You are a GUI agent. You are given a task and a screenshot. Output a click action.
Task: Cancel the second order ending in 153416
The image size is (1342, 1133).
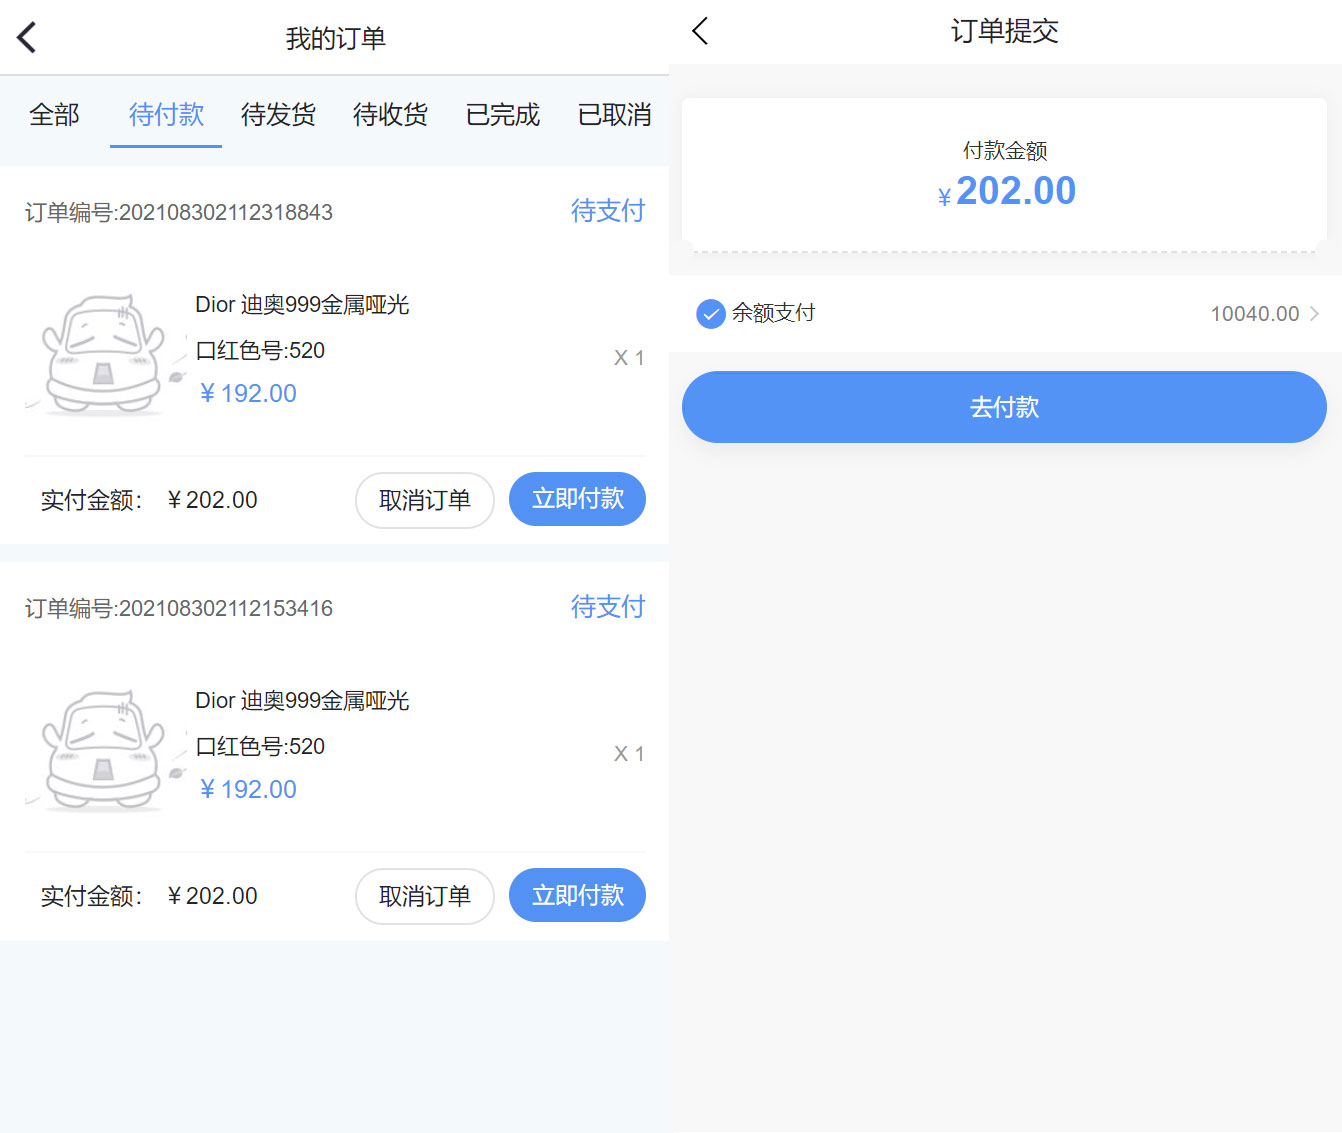(x=424, y=896)
